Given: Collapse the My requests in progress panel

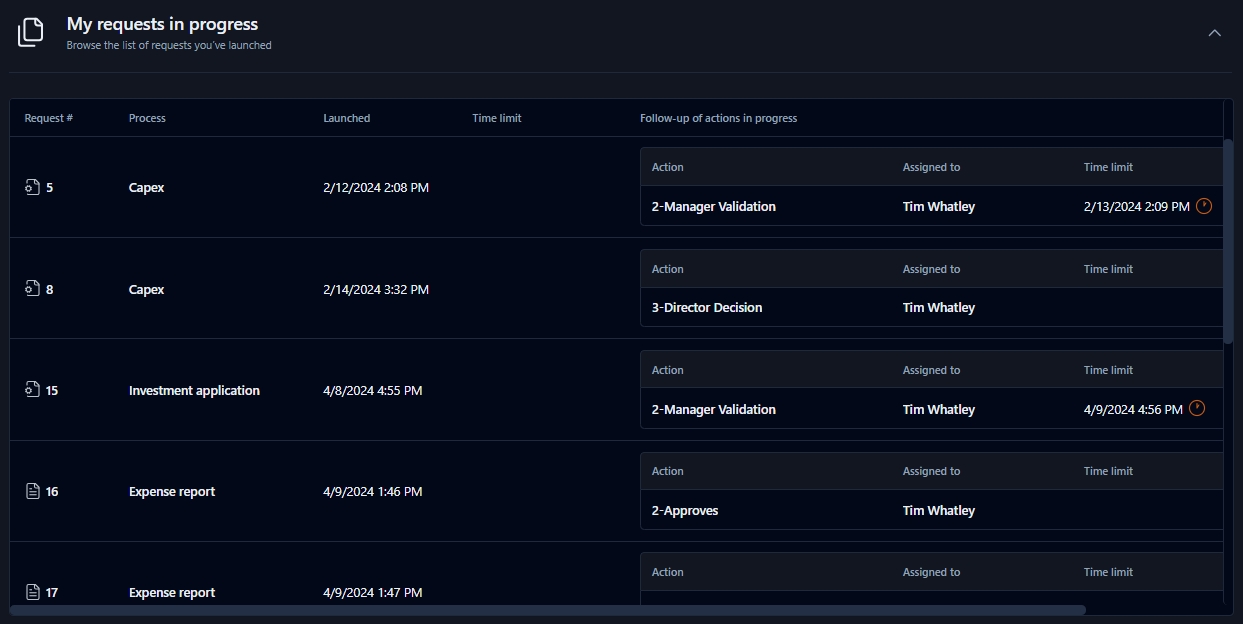Looking at the screenshot, I should click(1214, 33).
